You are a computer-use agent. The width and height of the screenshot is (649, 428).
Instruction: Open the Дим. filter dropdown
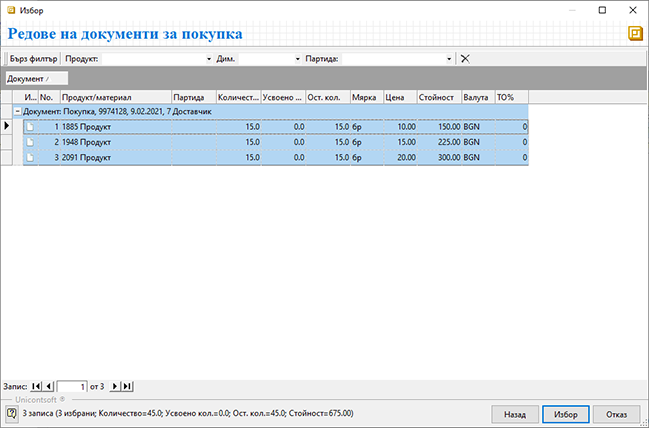tap(297, 59)
